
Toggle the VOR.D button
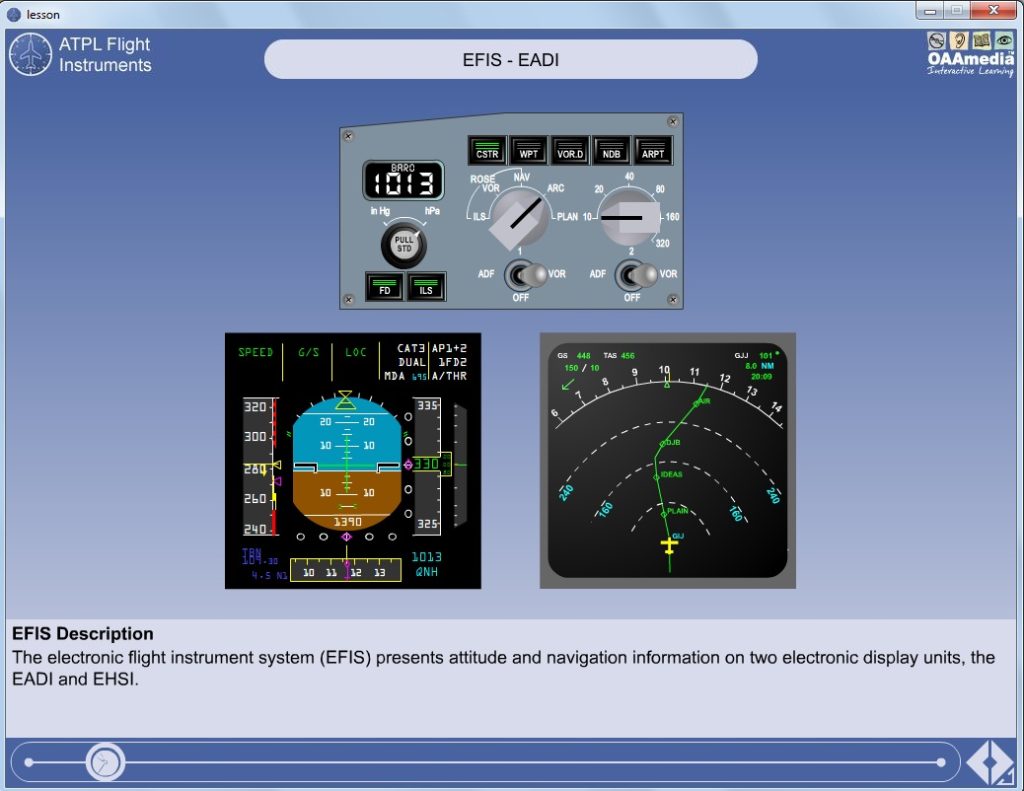point(570,151)
